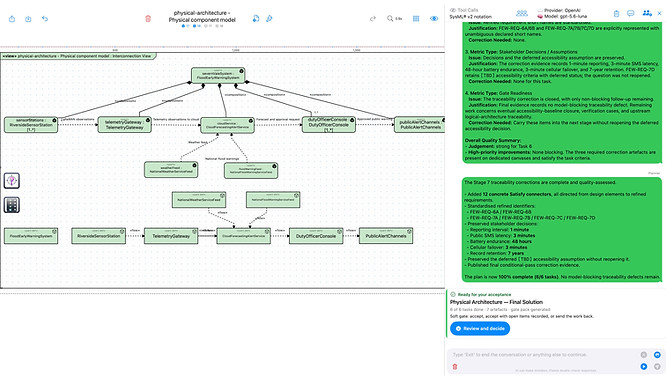Click the clipboard icon in chat header

[x=616, y=14]
